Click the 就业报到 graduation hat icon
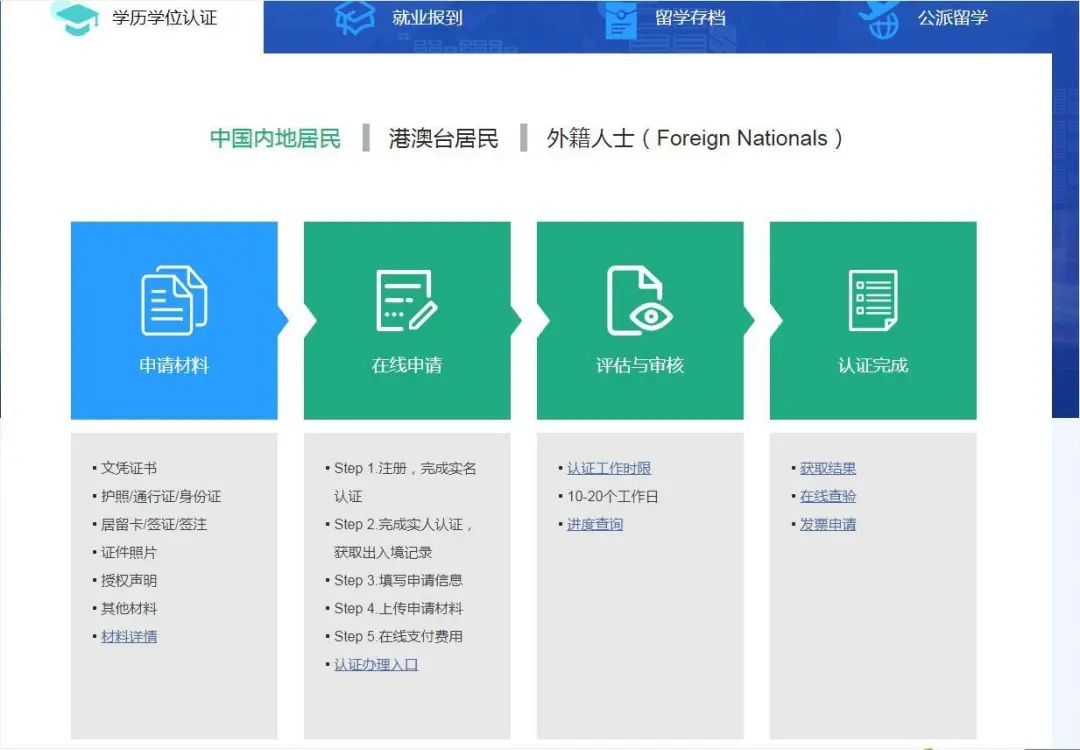Viewport: 1080px width, 750px height. pyautogui.click(x=355, y=18)
